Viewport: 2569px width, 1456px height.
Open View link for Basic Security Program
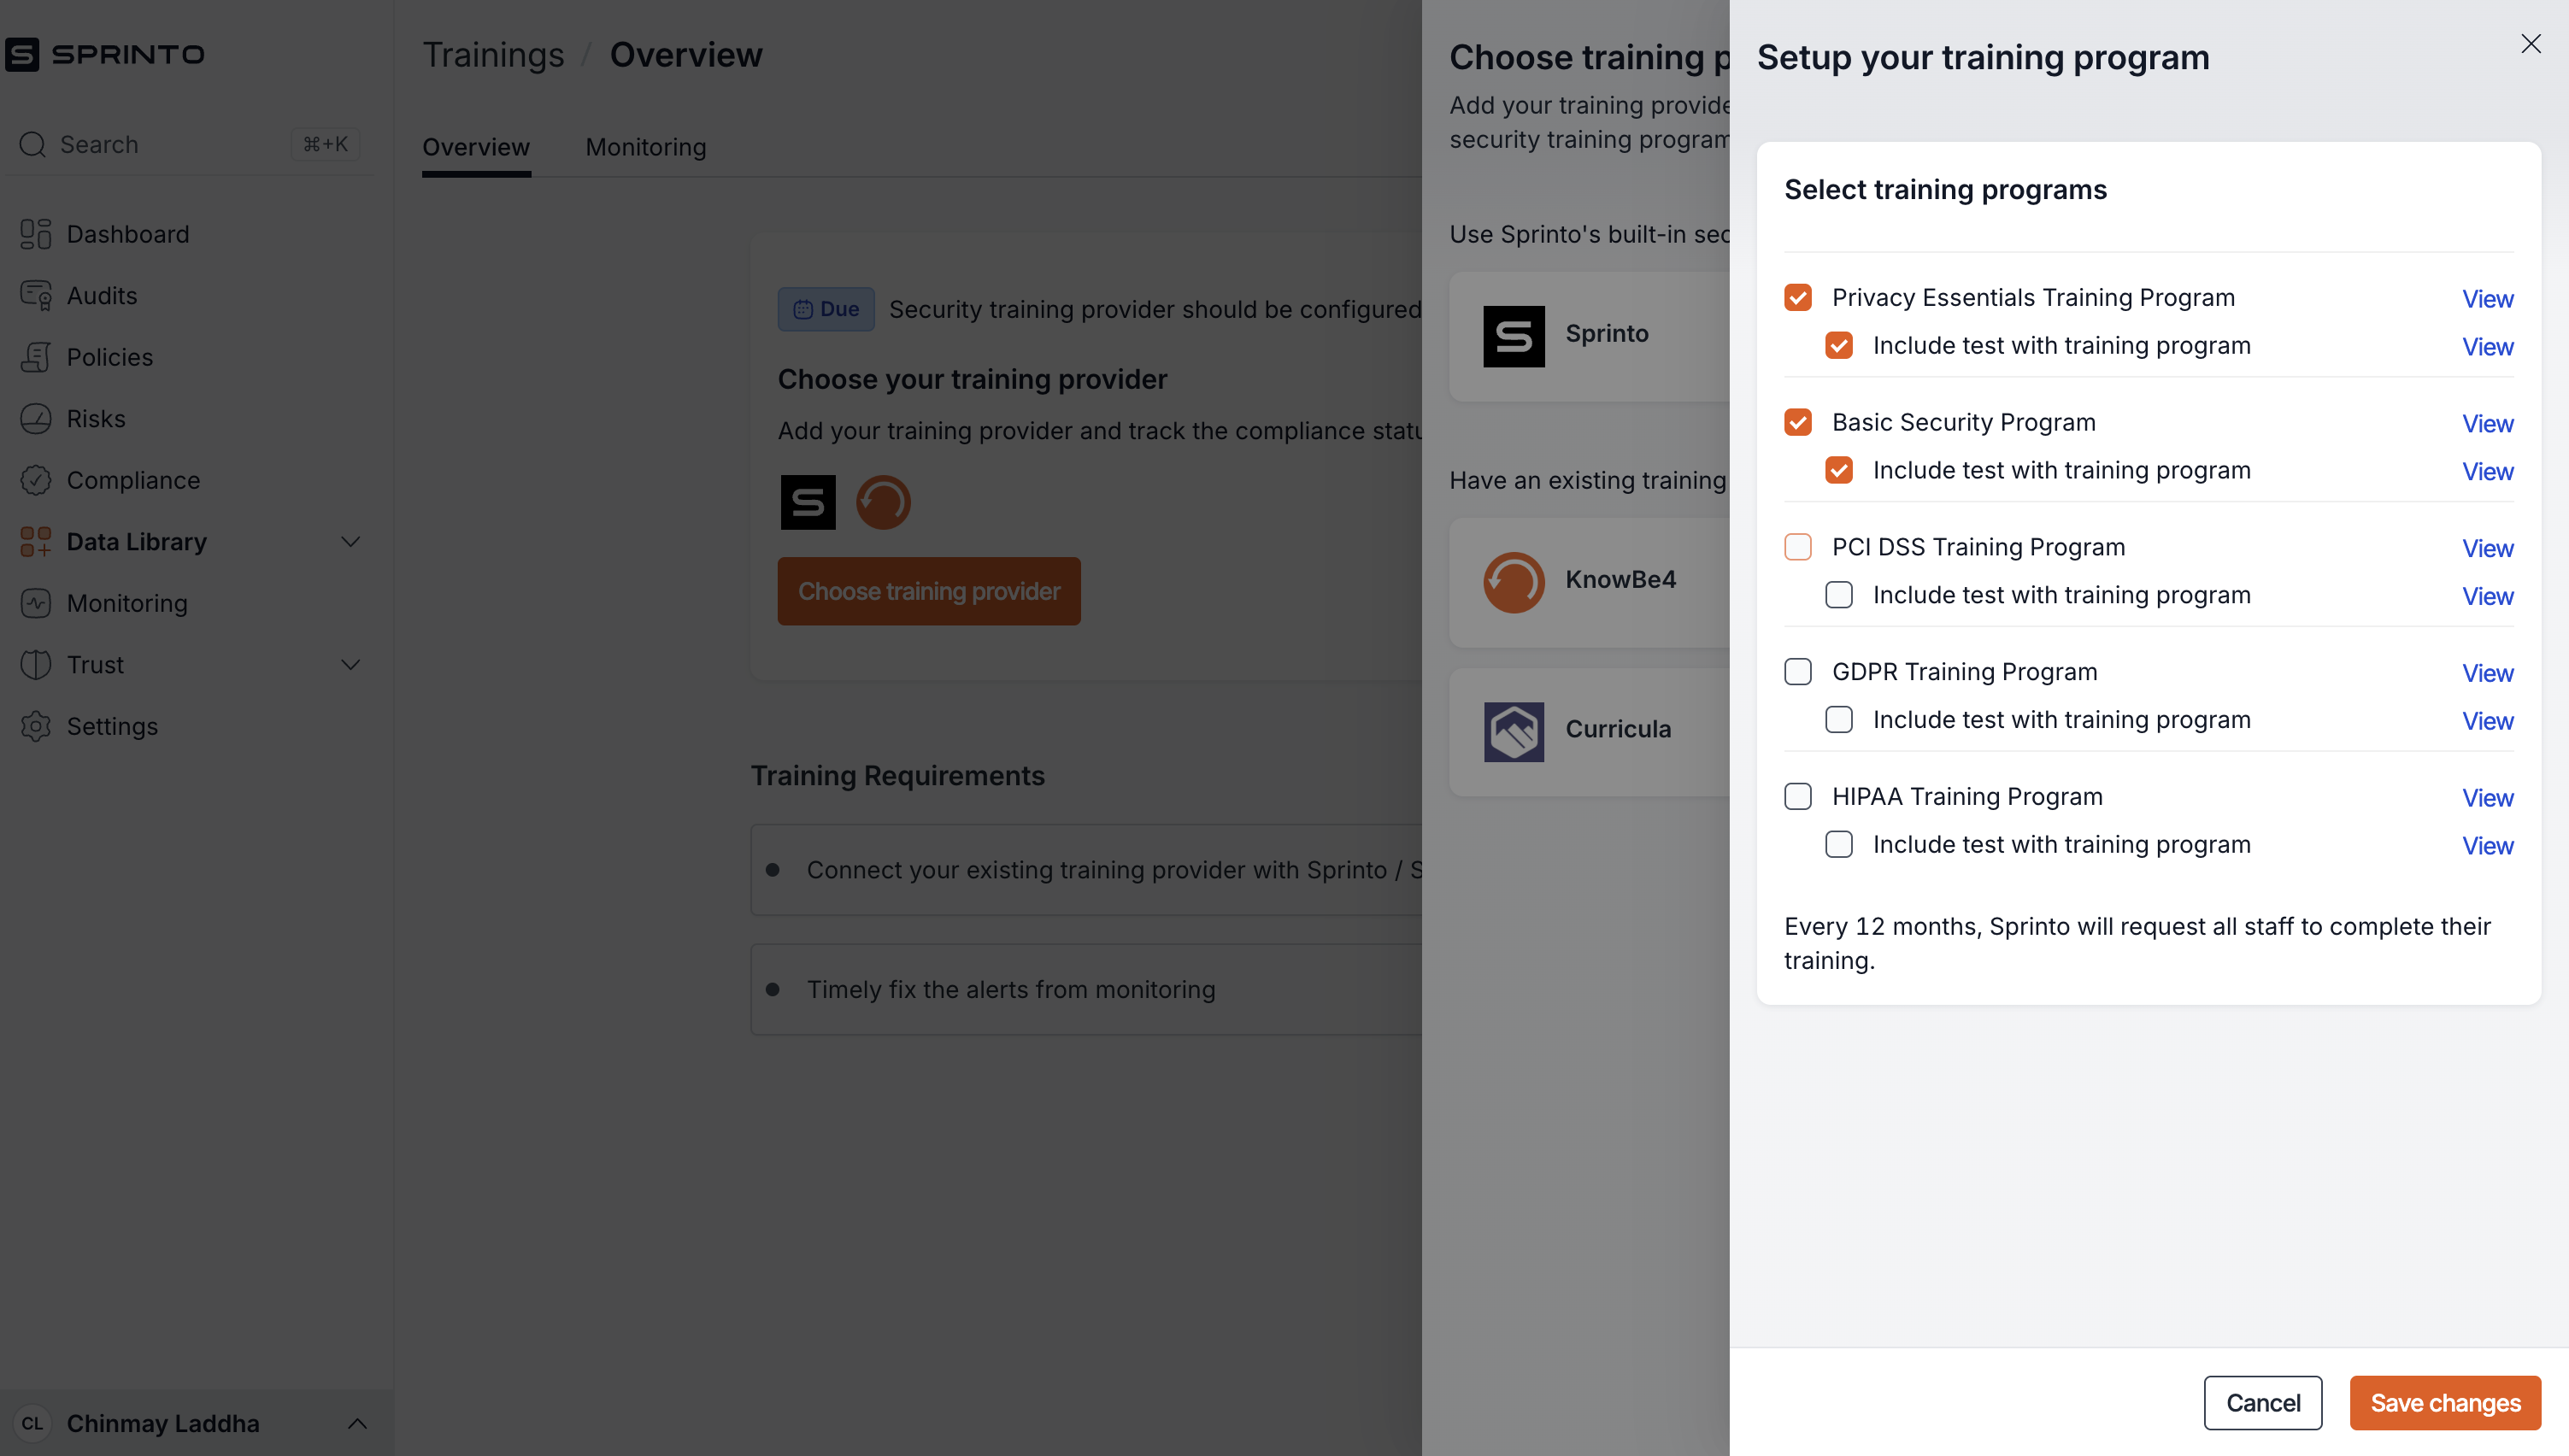pyautogui.click(x=2486, y=424)
